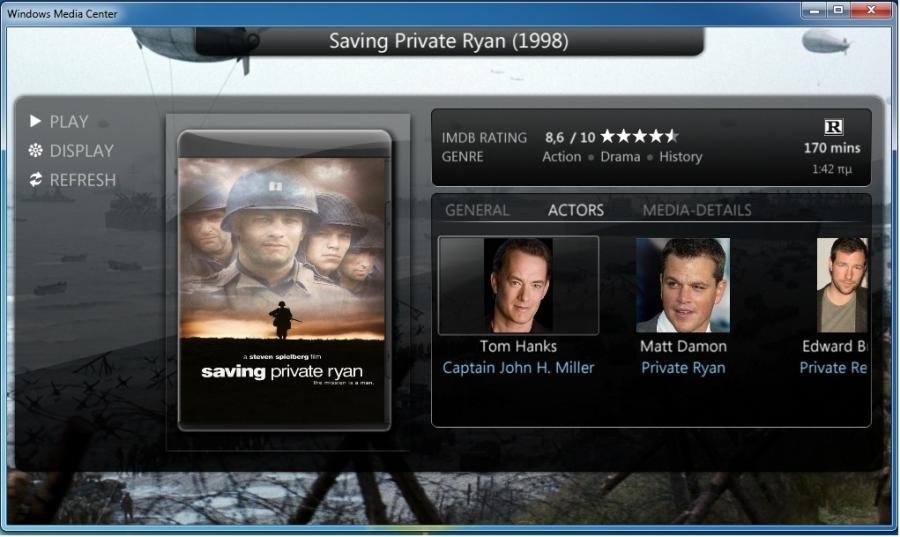Click the History genre text
900x537 pixels.
click(680, 157)
